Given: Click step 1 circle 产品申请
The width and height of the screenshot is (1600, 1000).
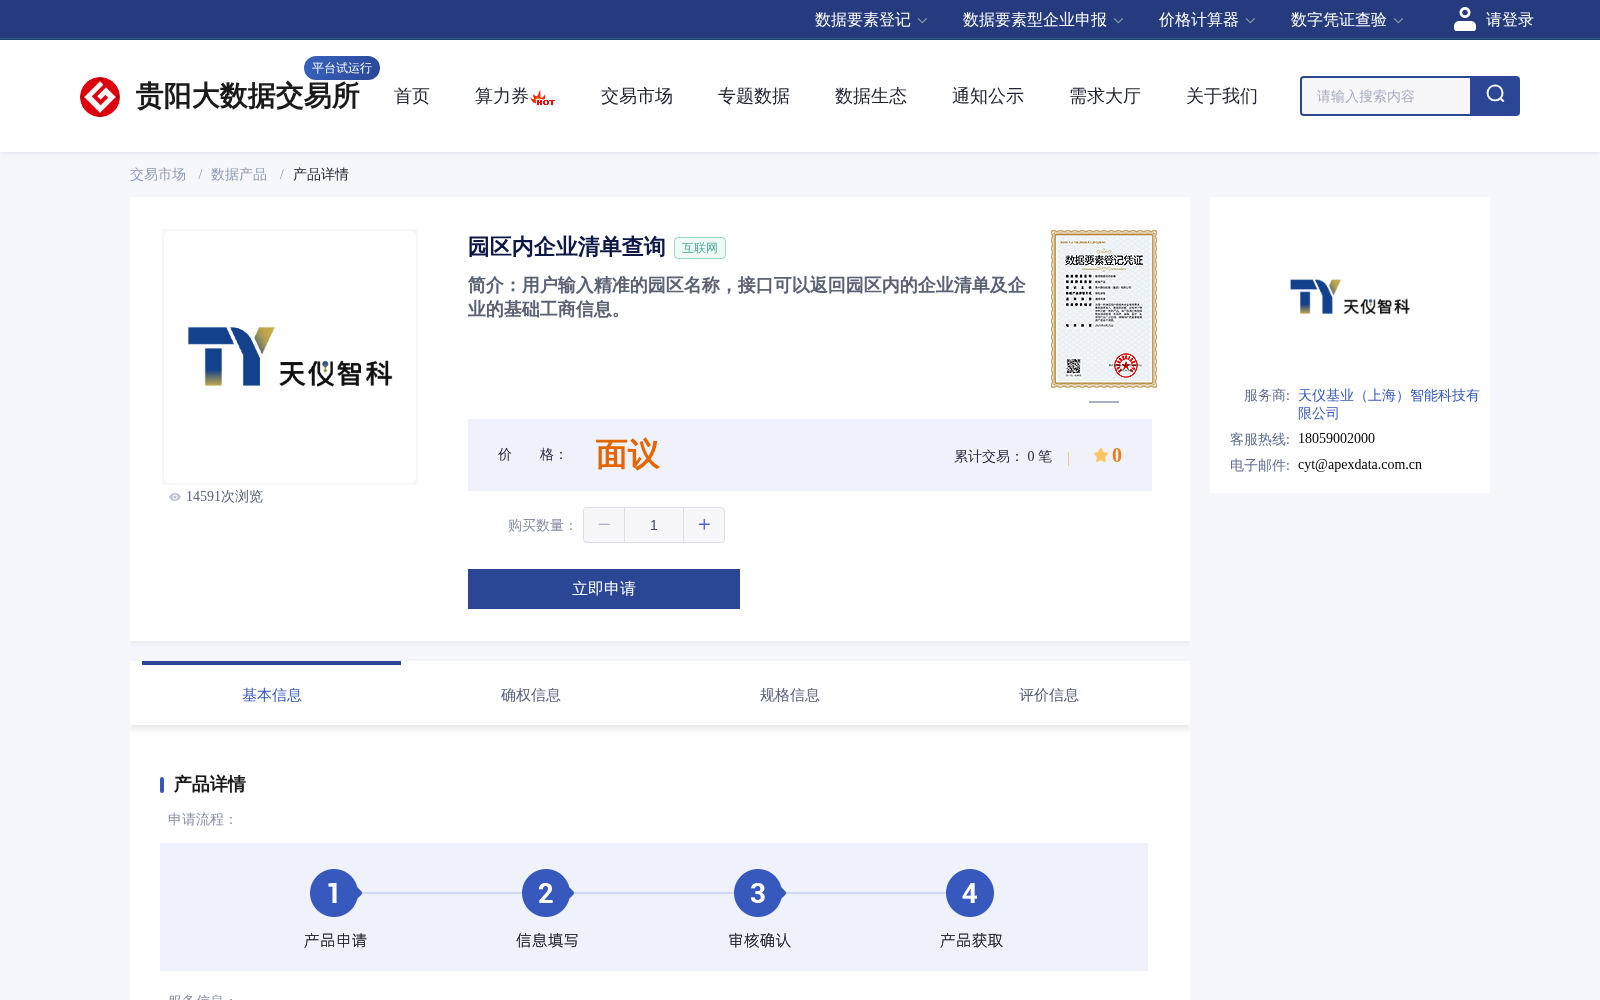Looking at the screenshot, I should point(334,893).
